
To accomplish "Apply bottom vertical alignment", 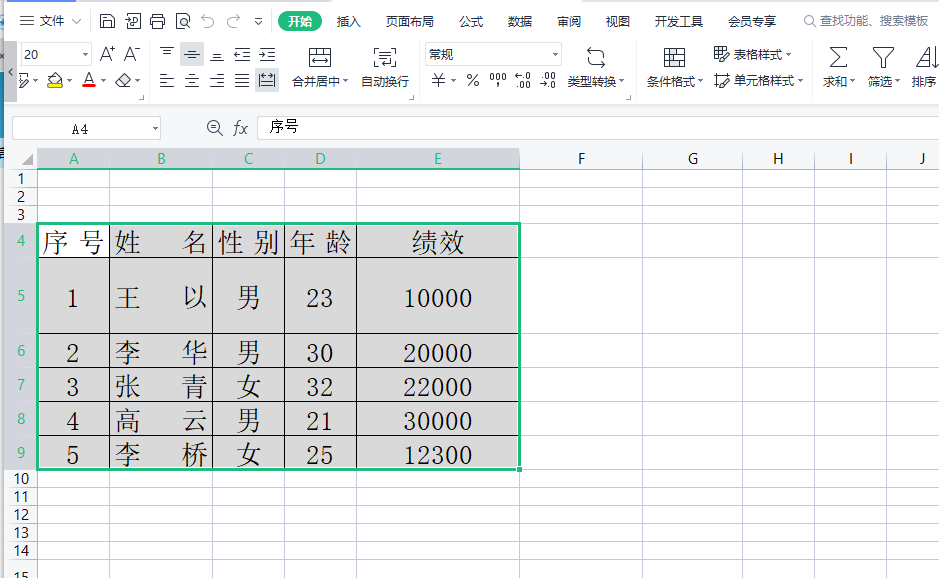I will [217, 55].
